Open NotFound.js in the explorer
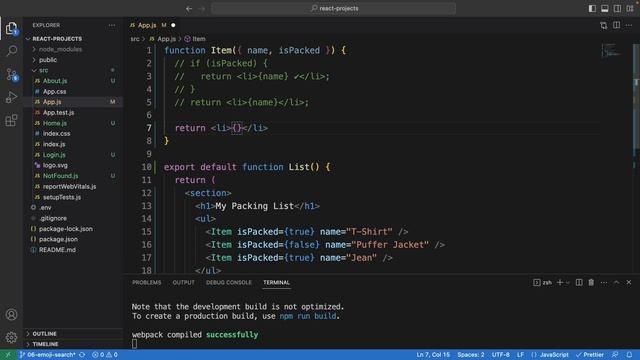Viewport: 640px width, 360px height. tap(60, 176)
